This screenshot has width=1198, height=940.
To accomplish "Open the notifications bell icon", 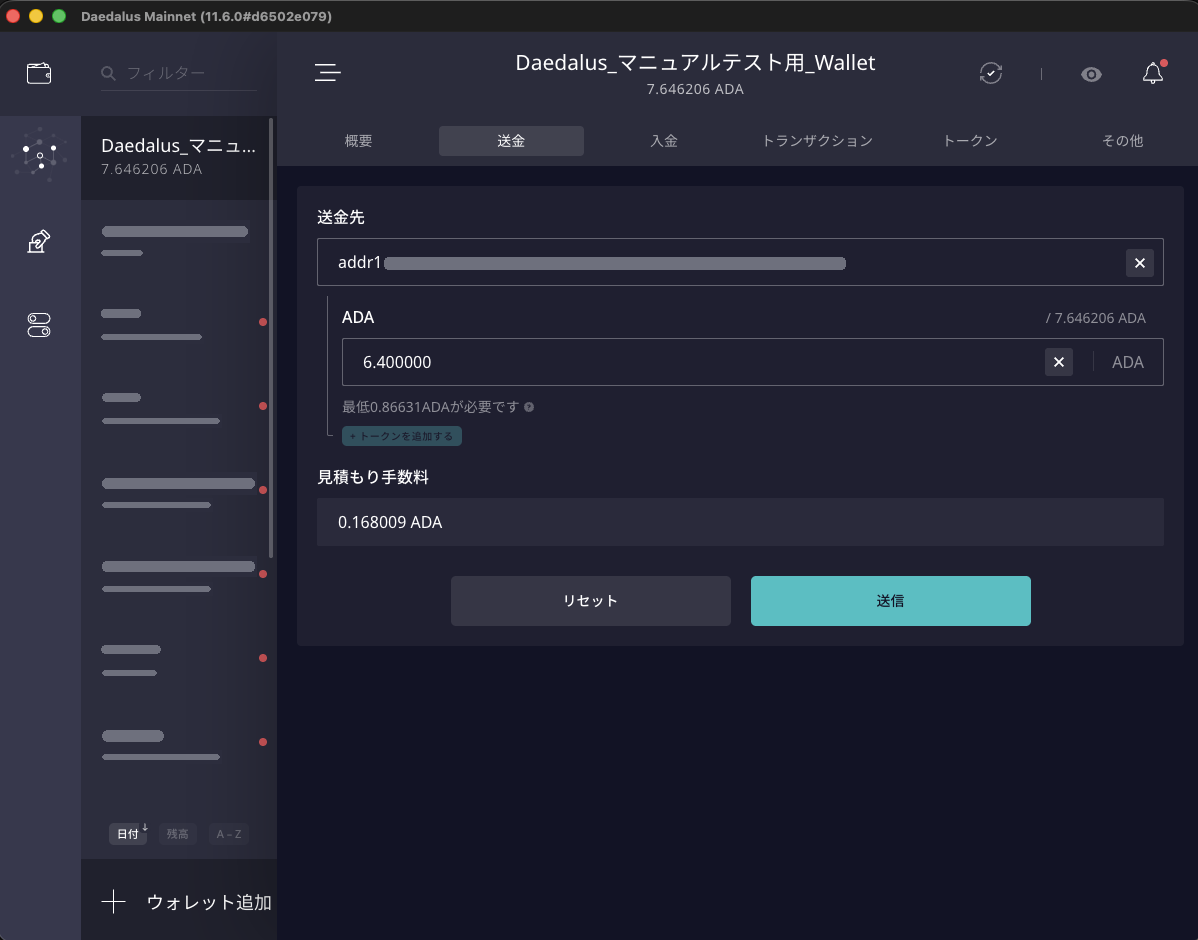I will point(1153,73).
